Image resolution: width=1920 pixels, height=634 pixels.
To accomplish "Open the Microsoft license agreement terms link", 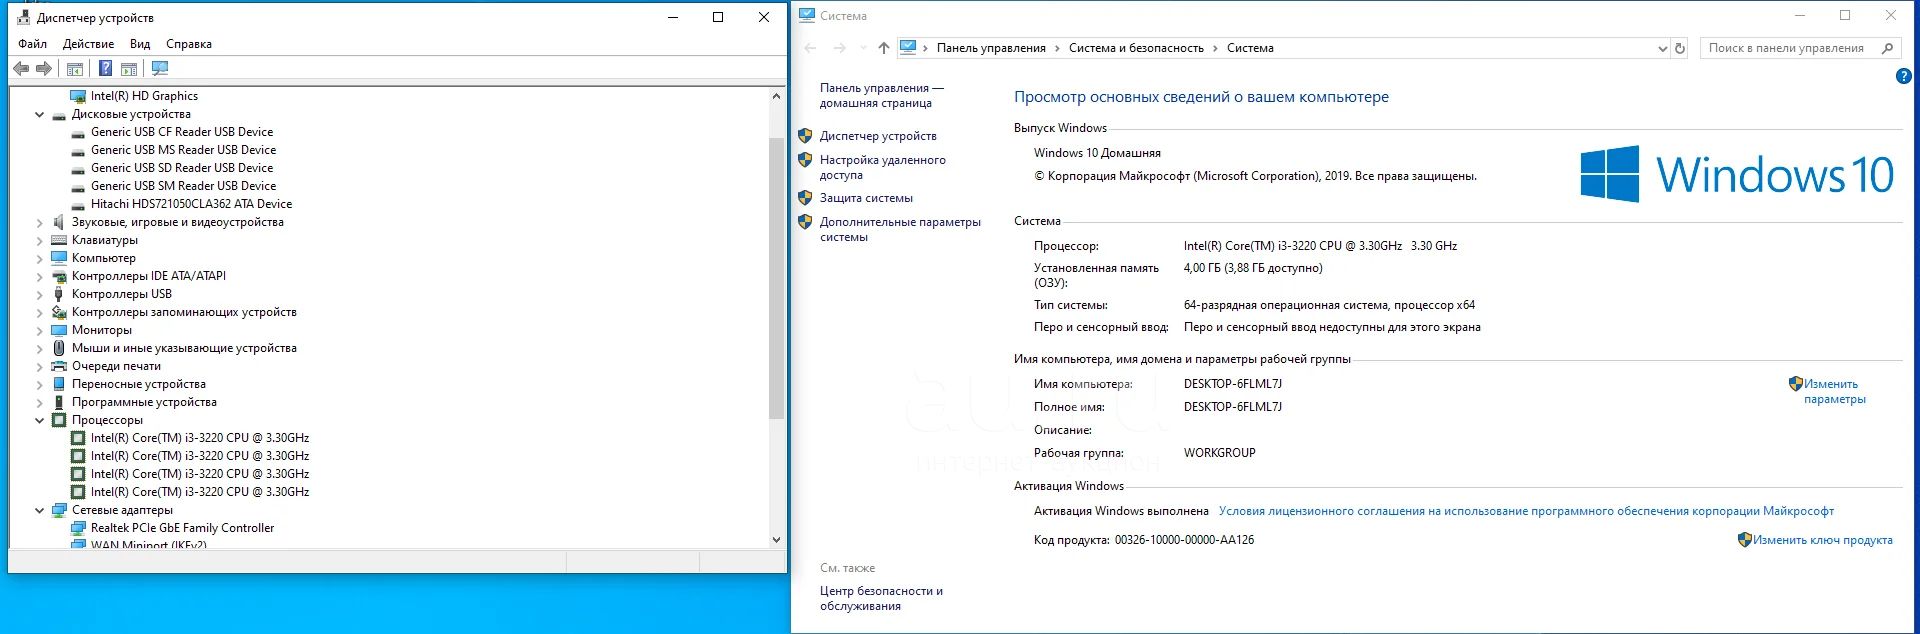I will tap(1526, 511).
